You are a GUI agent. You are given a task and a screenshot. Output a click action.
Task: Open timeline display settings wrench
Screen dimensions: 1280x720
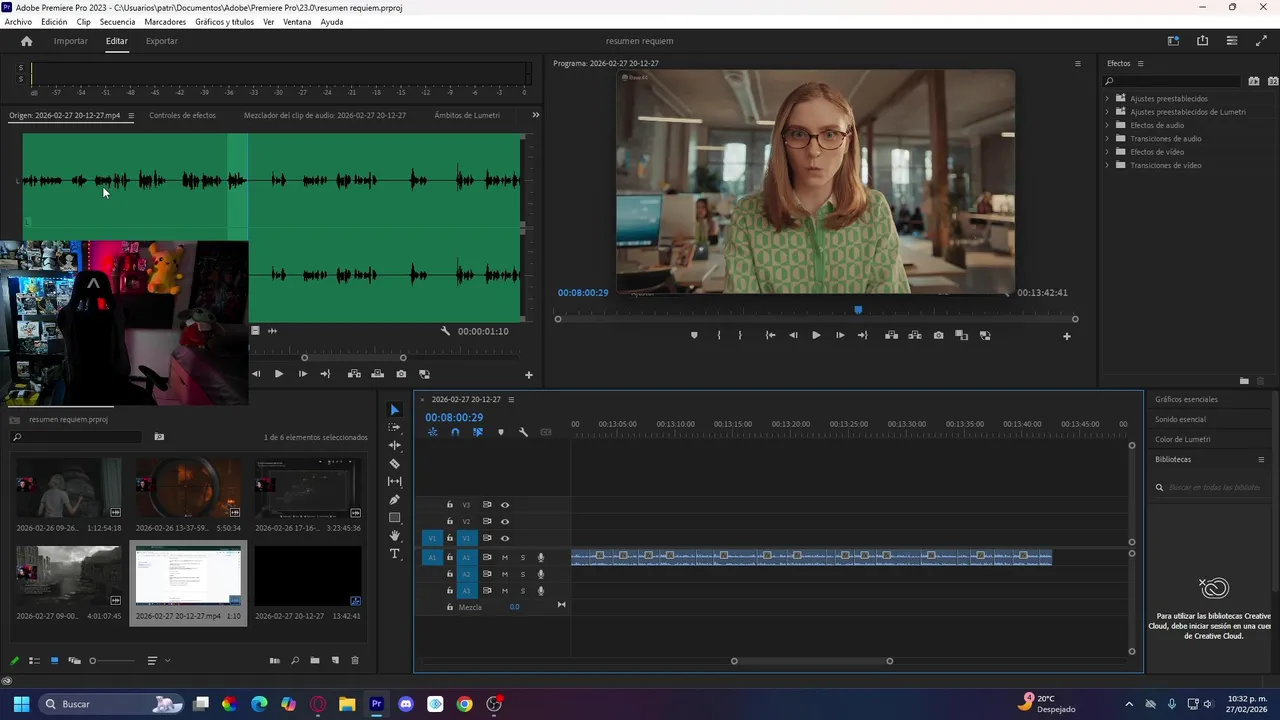click(x=523, y=432)
